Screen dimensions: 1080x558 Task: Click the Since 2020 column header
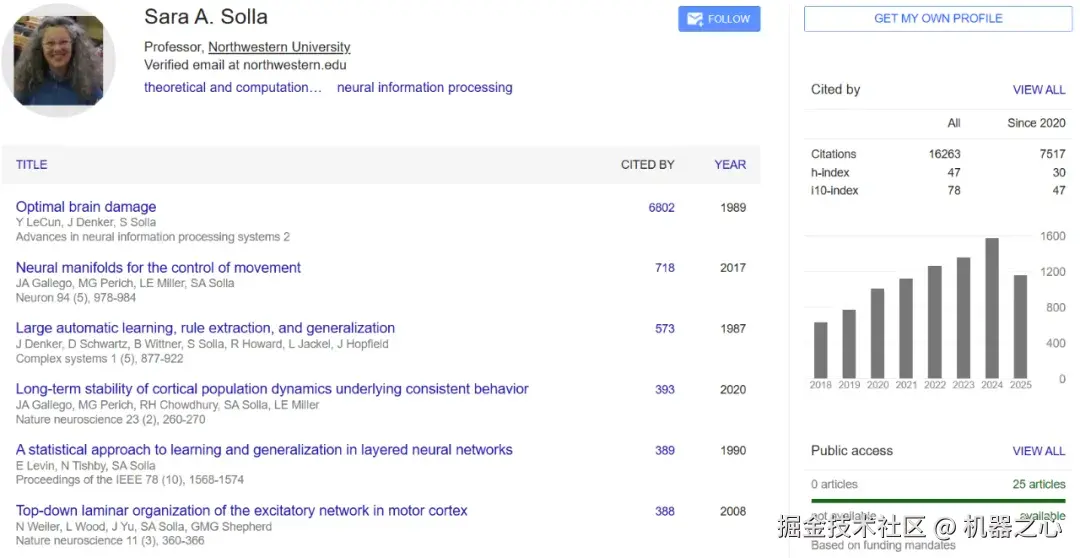coord(1036,123)
